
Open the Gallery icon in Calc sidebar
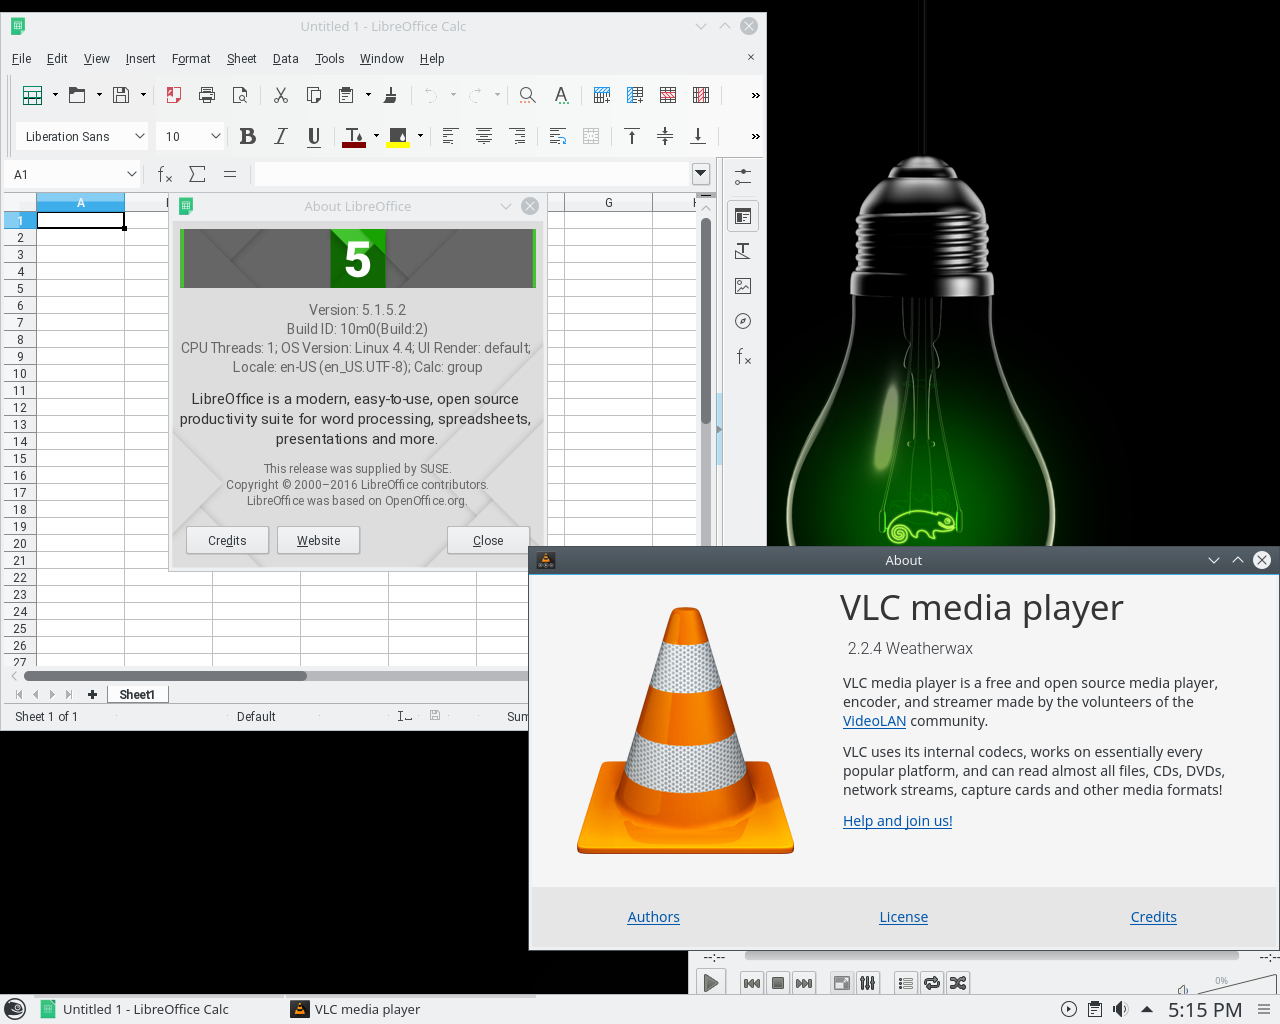point(743,286)
